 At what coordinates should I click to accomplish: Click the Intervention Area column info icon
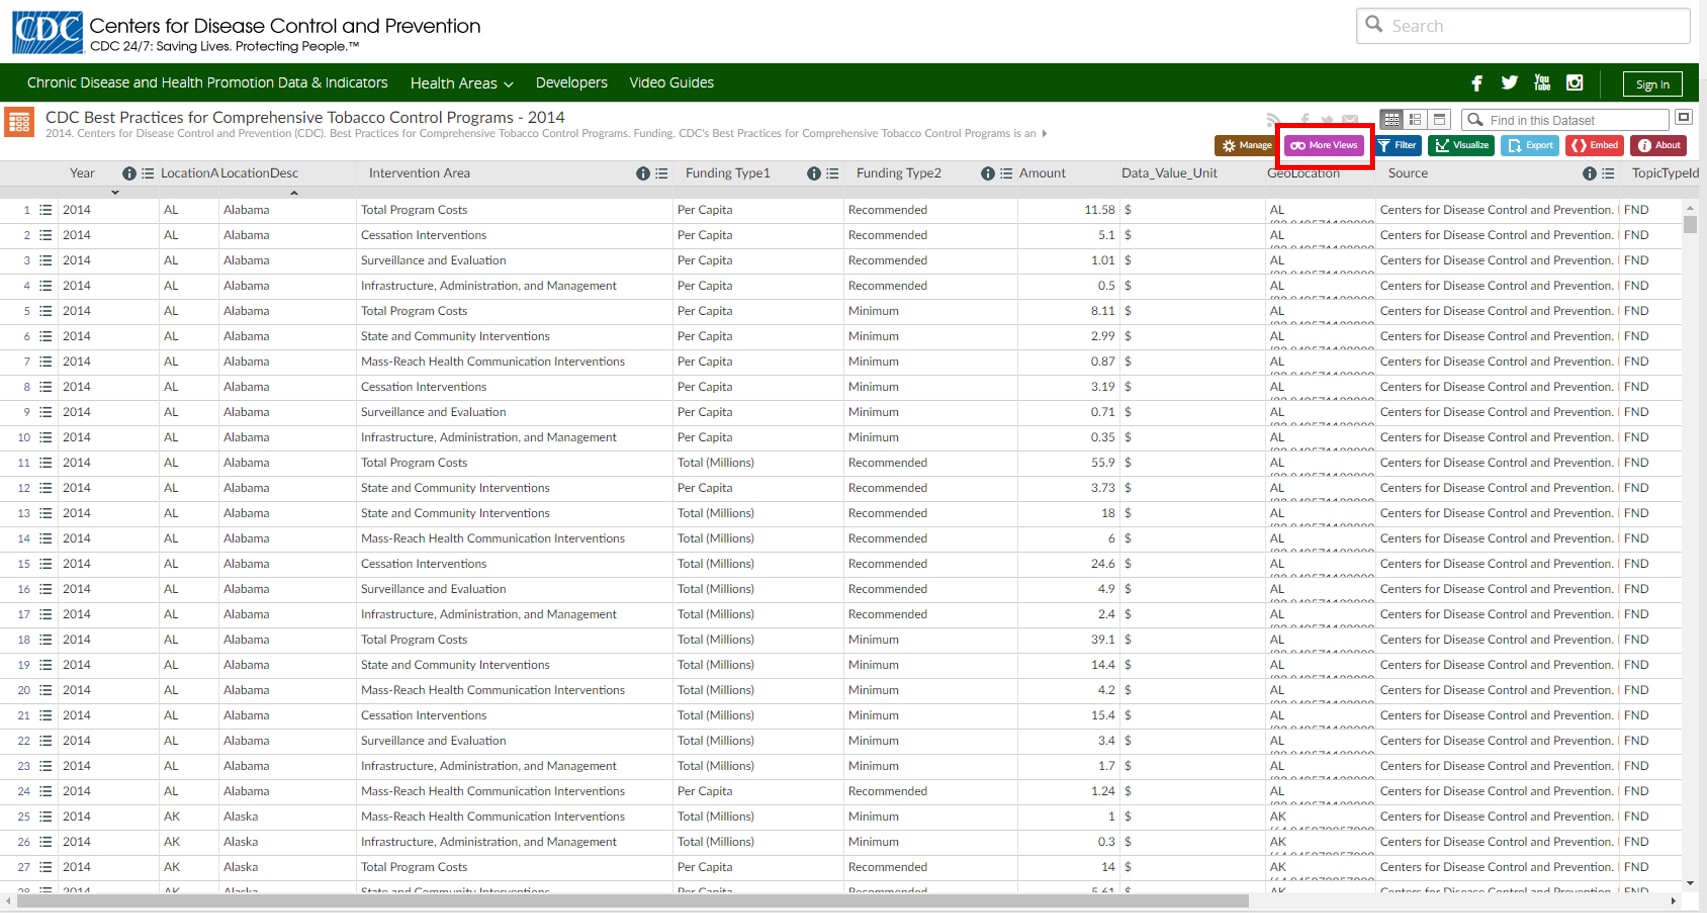pyautogui.click(x=643, y=173)
